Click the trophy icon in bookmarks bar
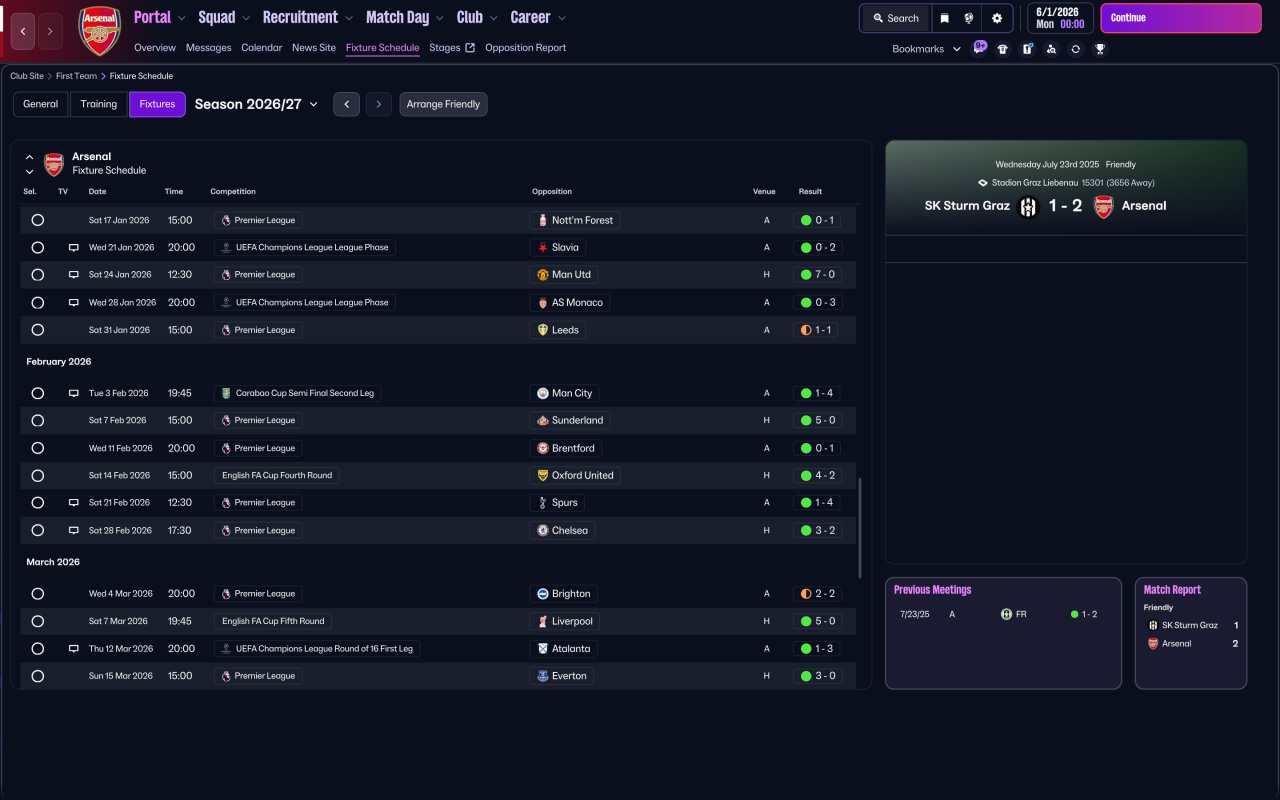The image size is (1280, 800). click(1100, 49)
